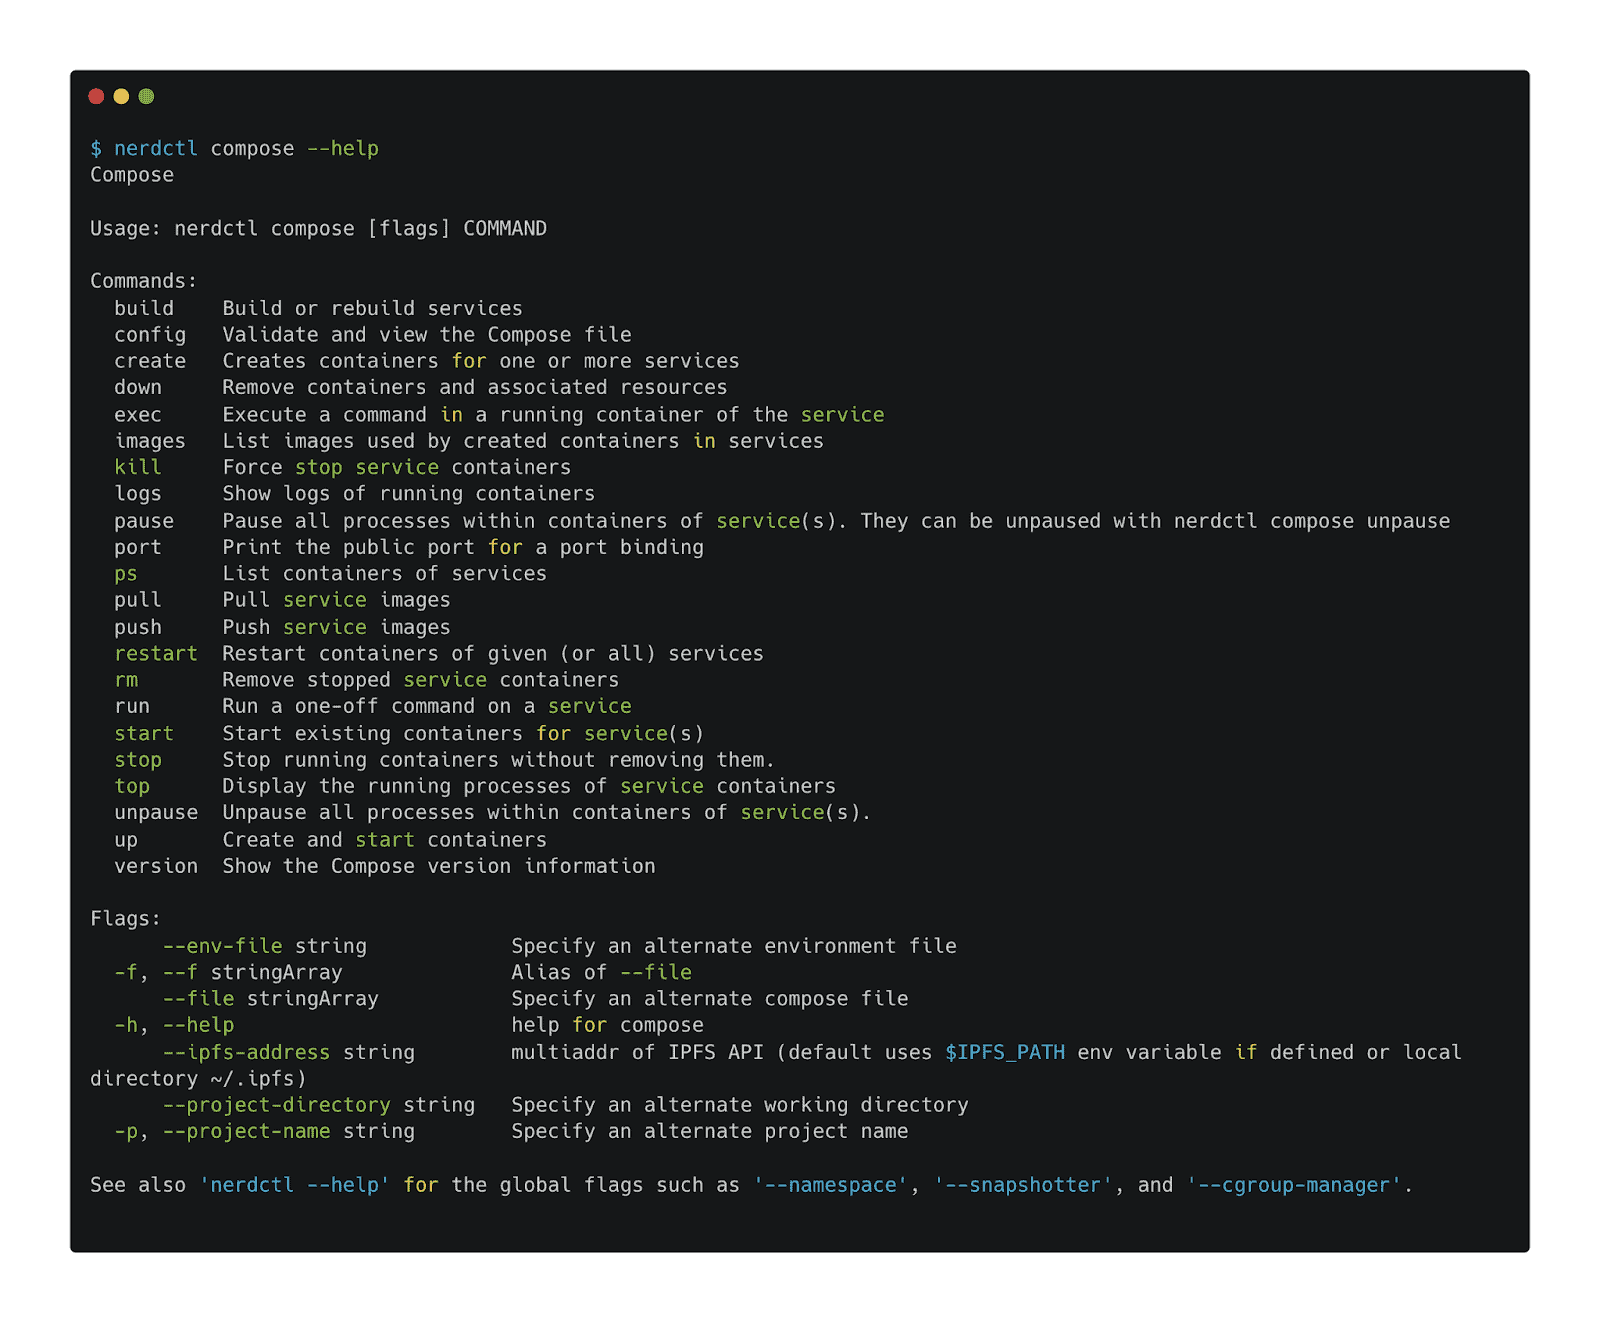Select the green 'restart' command name
Image resolution: width=1600 pixels, height=1323 pixels.
coord(156,653)
